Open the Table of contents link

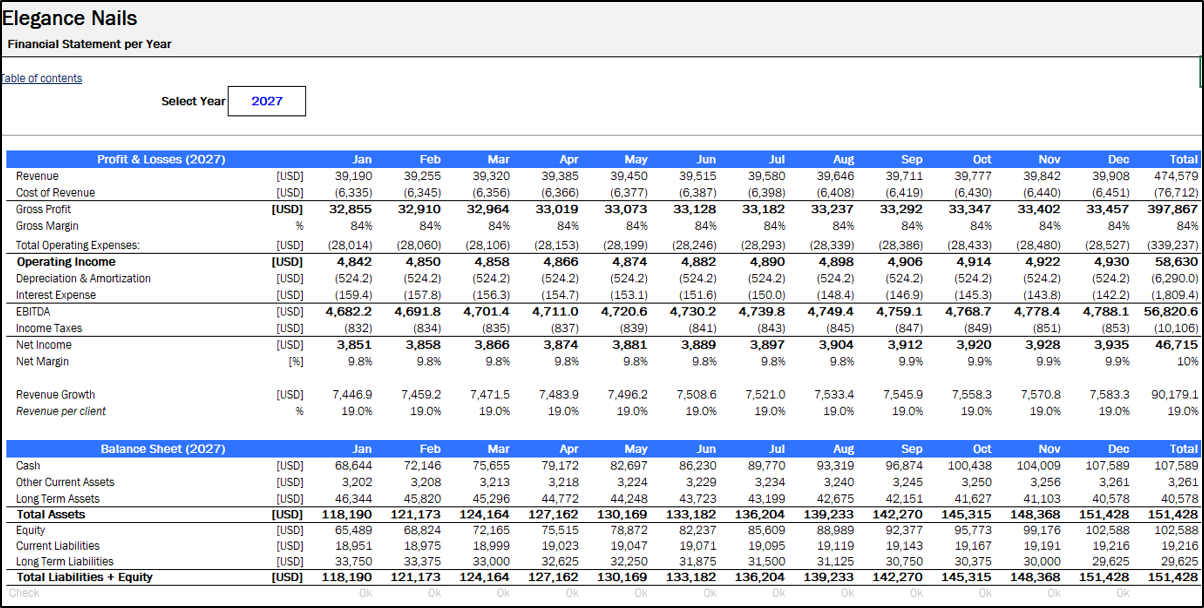tap(41, 78)
